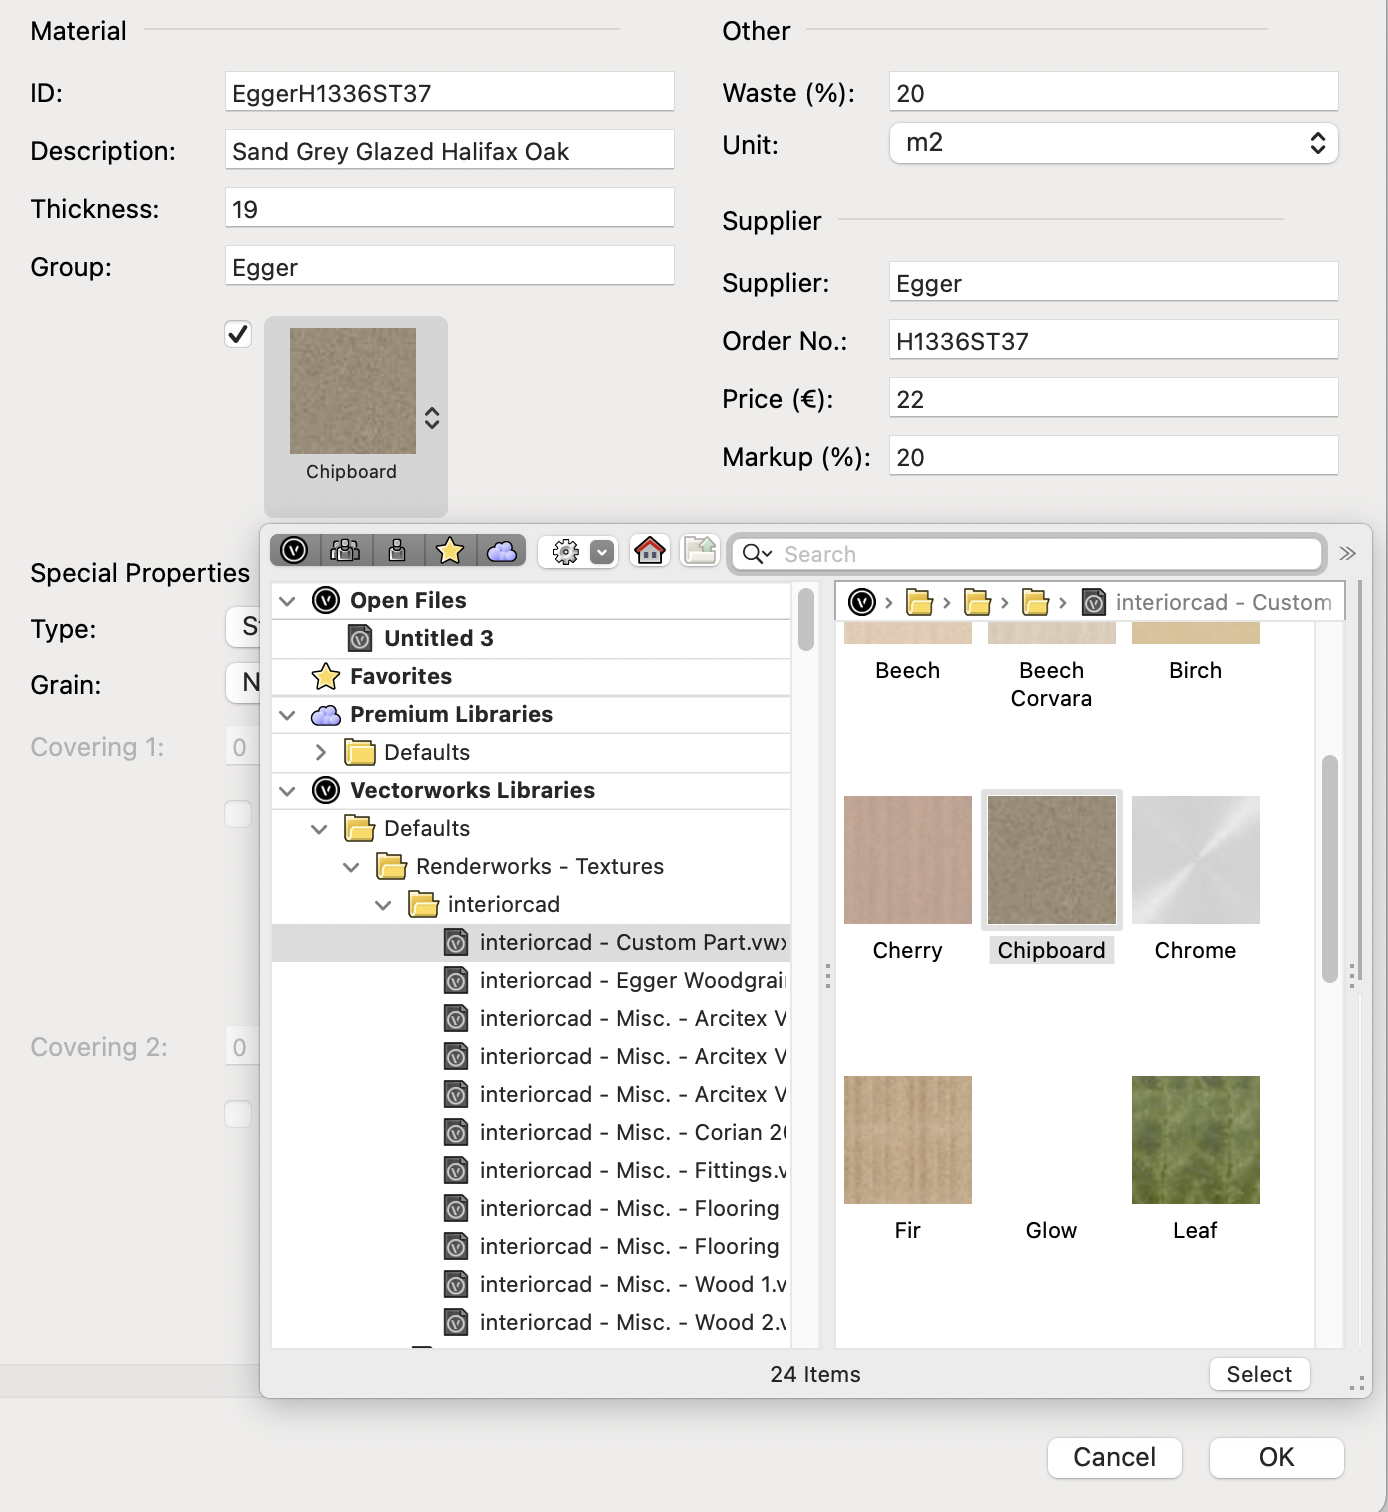This screenshot has width=1388, height=1512.
Task: Select Untitled 3 in Open Files
Action: (531, 639)
